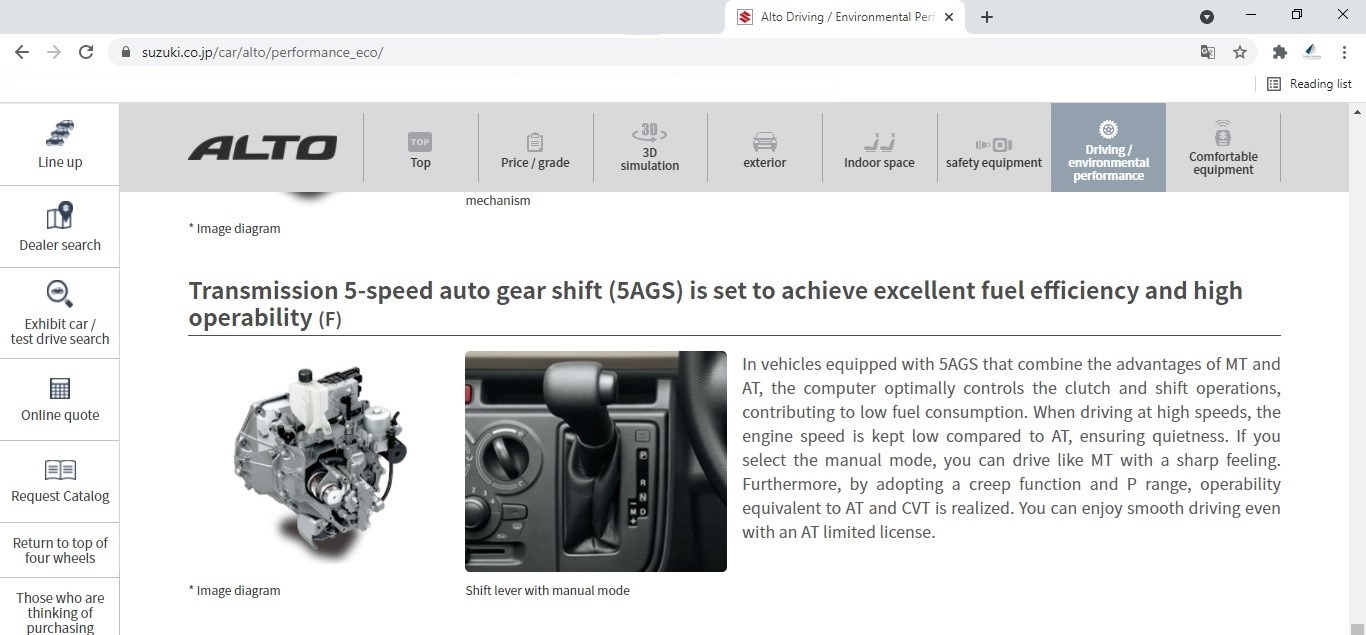
Task: Click the shift lever photo
Action: (596, 461)
